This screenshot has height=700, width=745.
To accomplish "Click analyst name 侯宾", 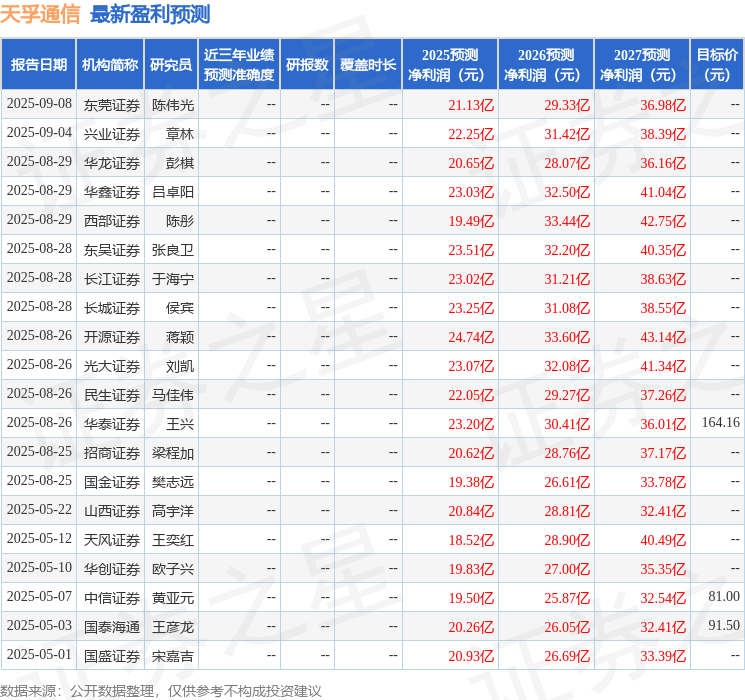I will 180,308.
